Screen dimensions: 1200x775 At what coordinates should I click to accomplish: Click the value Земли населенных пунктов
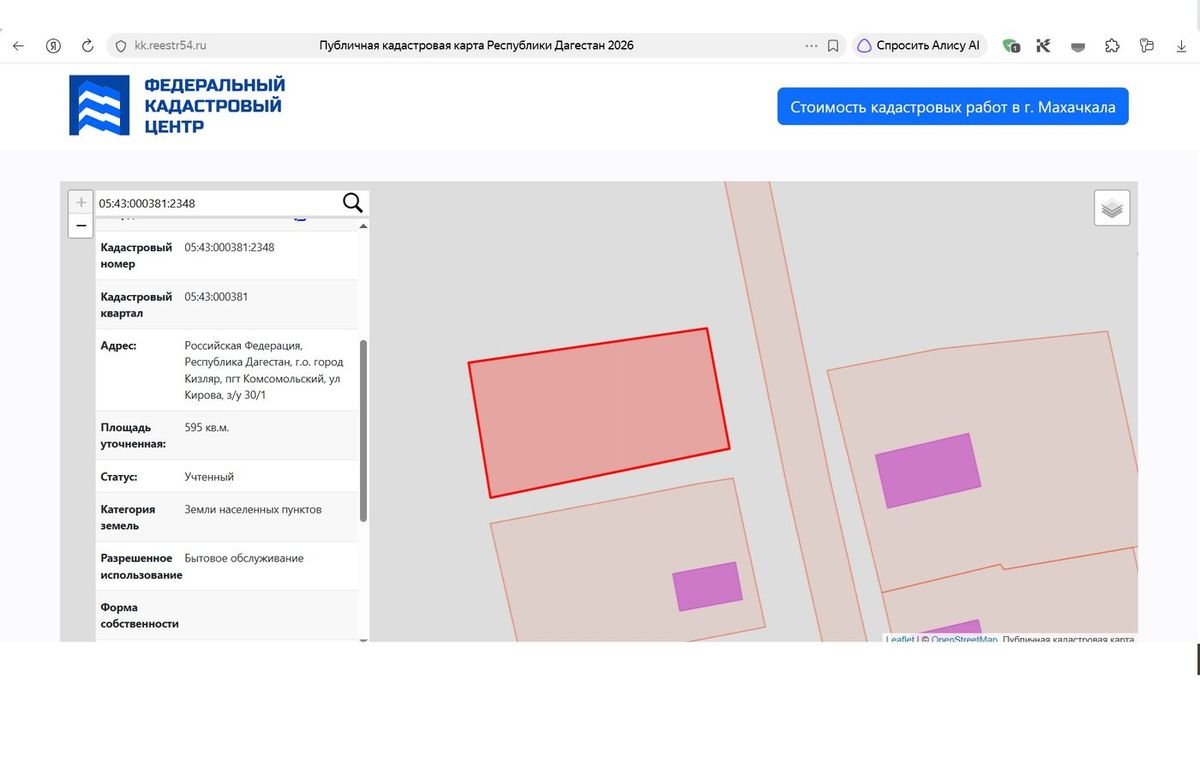pyautogui.click(x=253, y=509)
